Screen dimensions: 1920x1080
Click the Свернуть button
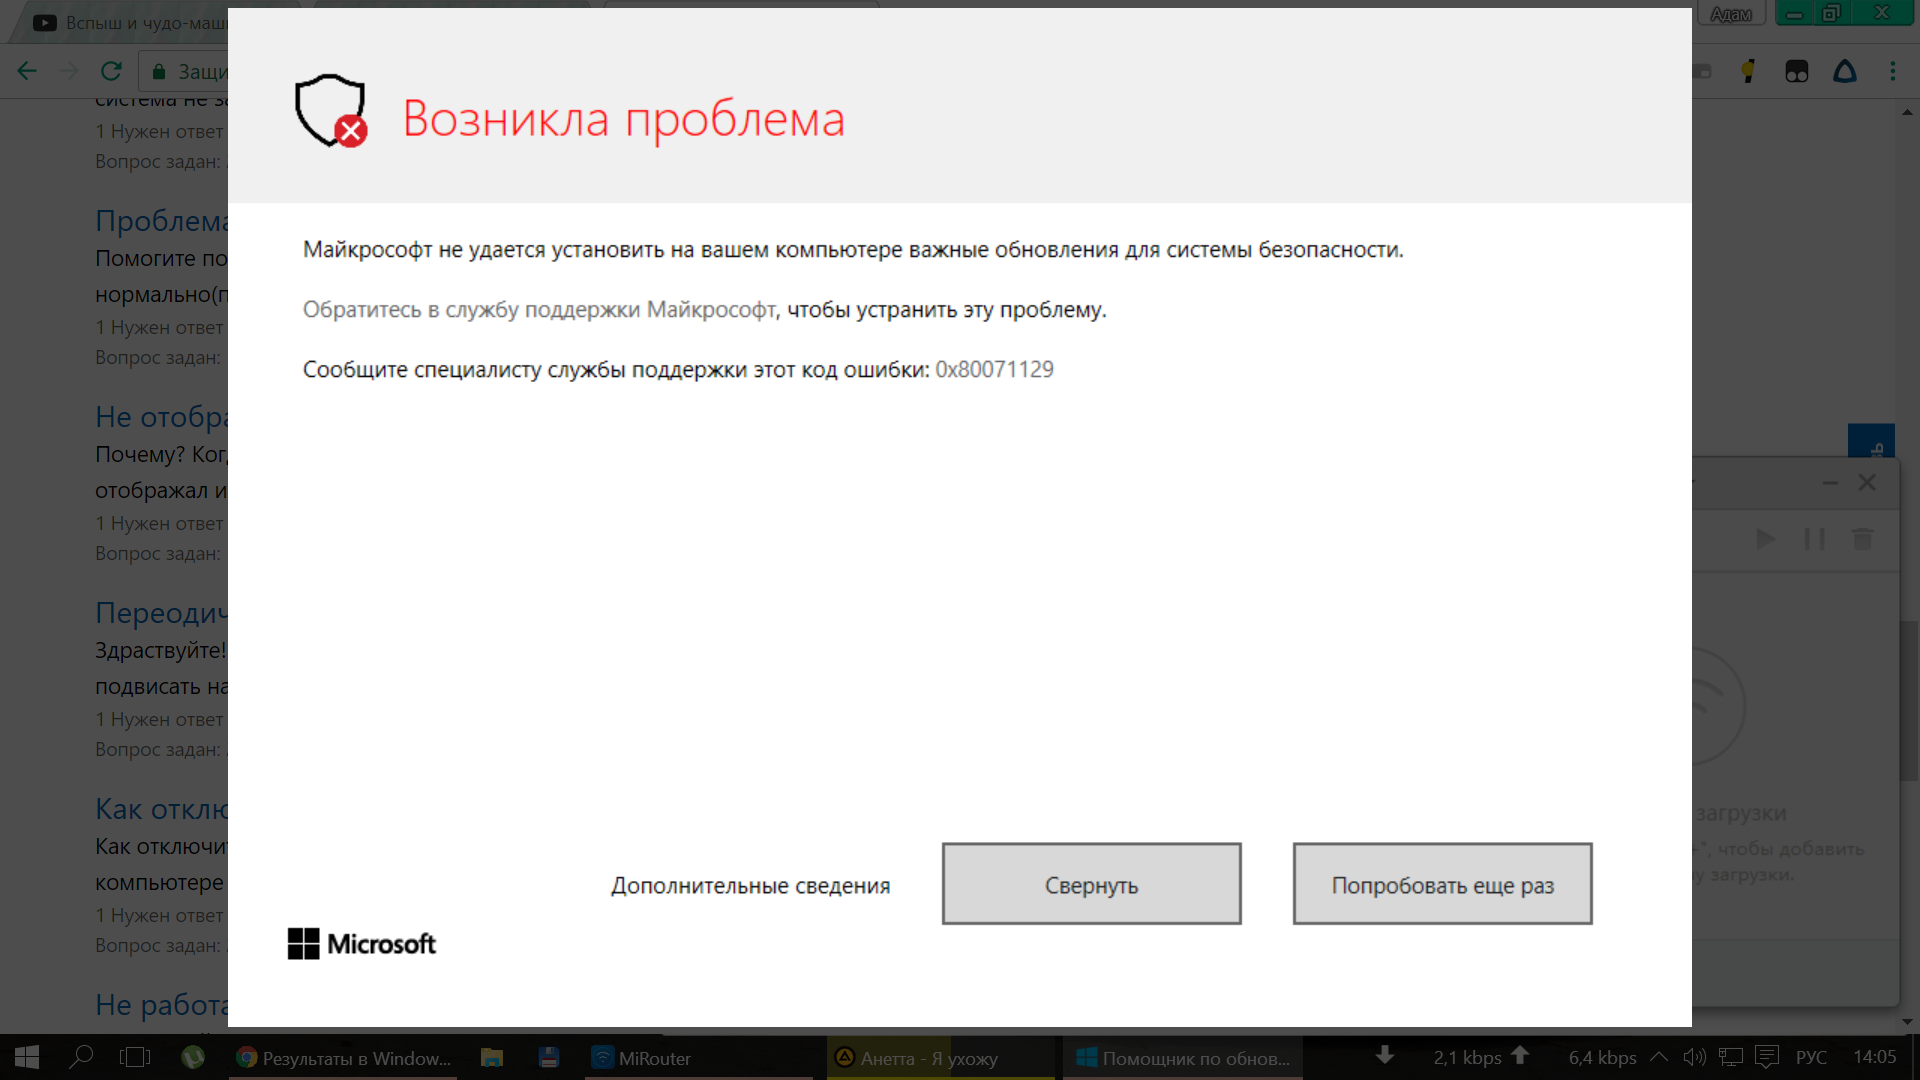pyautogui.click(x=1091, y=884)
